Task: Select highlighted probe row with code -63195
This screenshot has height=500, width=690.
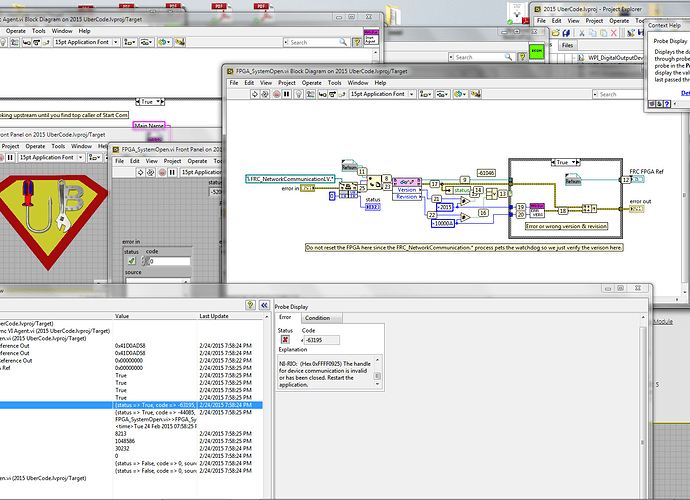Action: [x=131, y=405]
